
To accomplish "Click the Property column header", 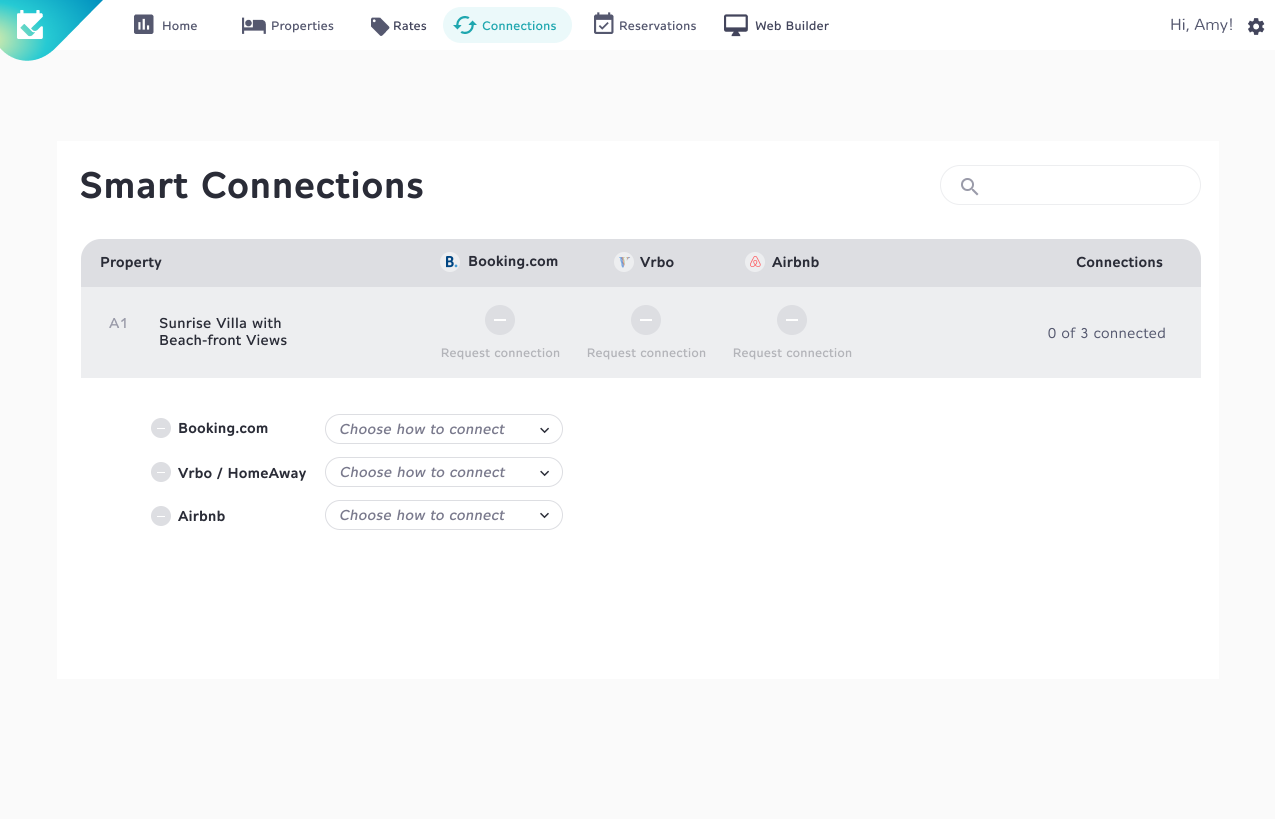I will tap(131, 262).
